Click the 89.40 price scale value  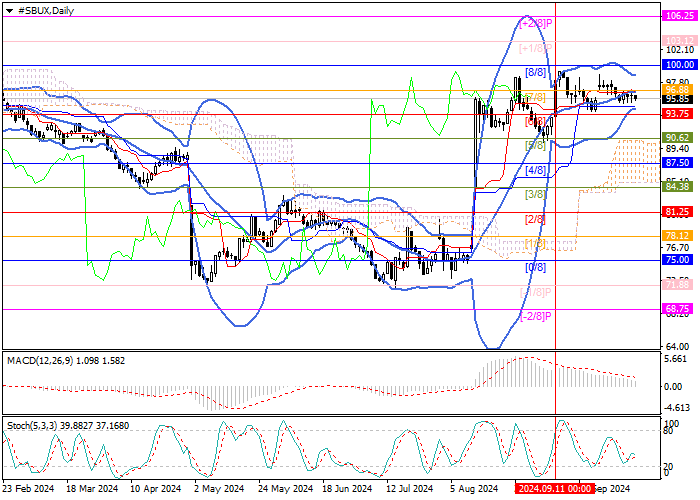(679, 148)
